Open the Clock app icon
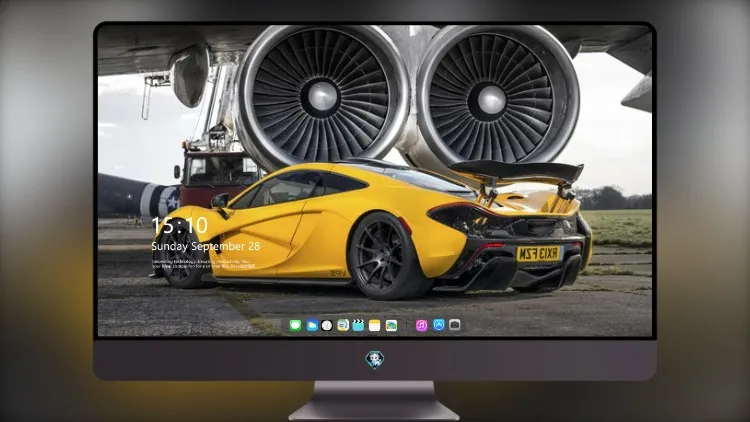Viewport: 750px width, 422px height. coord(327,325)
